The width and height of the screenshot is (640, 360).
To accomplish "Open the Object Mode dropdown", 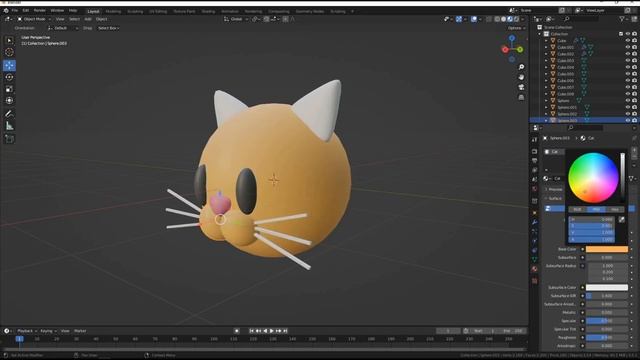I will click(x=34, y=19).
